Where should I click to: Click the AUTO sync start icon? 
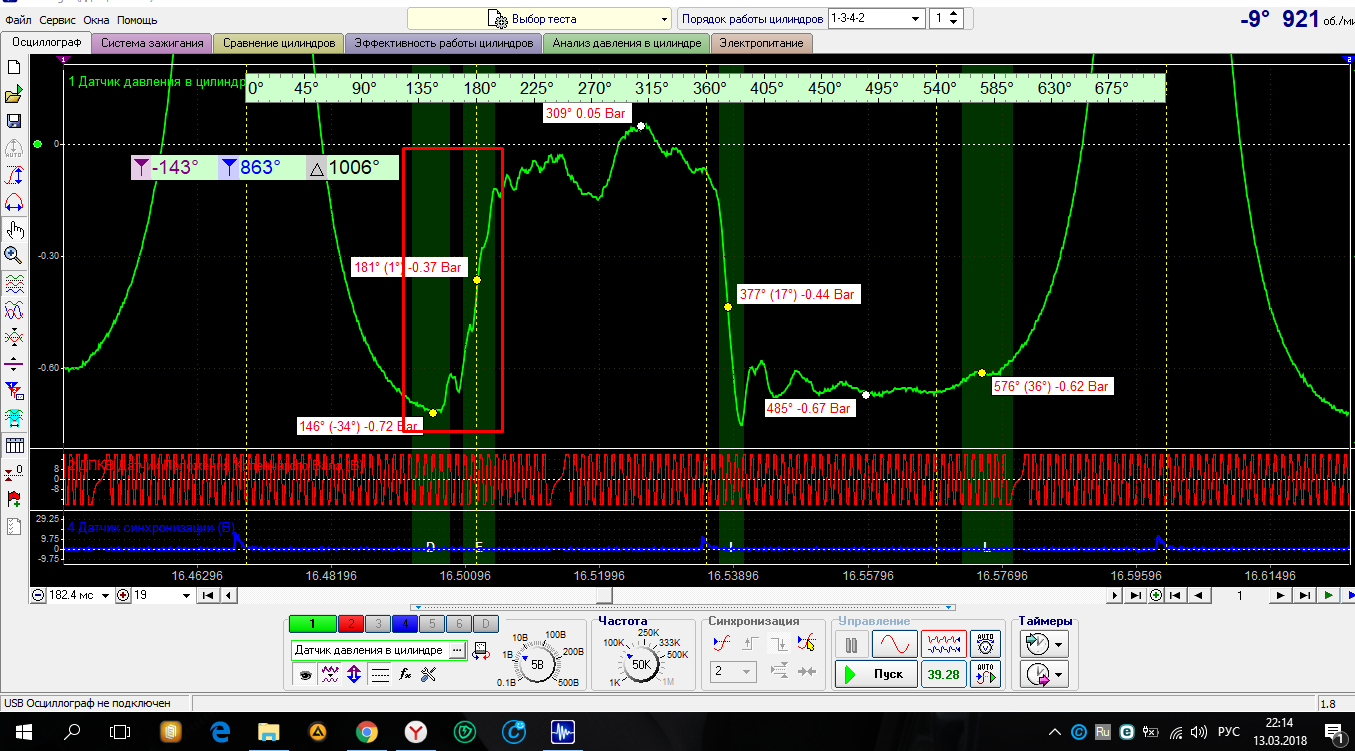[x=986, y=673]
